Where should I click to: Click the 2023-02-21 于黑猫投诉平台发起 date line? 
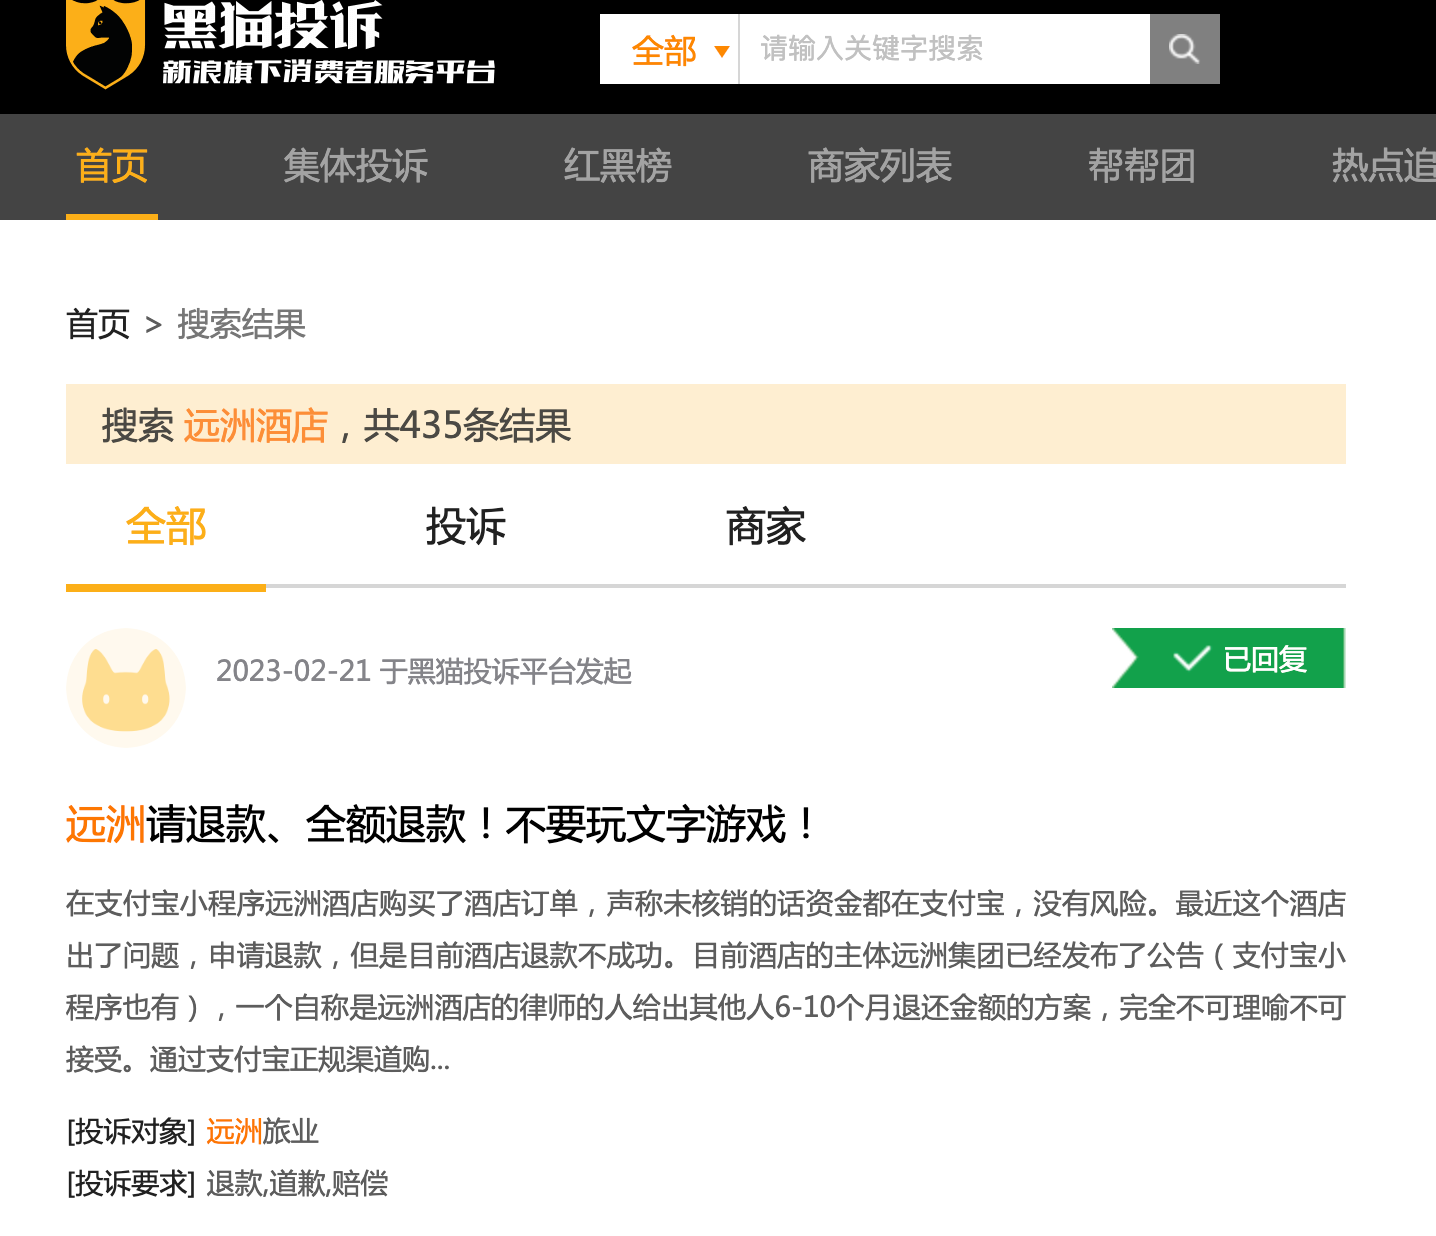point(424,671)
